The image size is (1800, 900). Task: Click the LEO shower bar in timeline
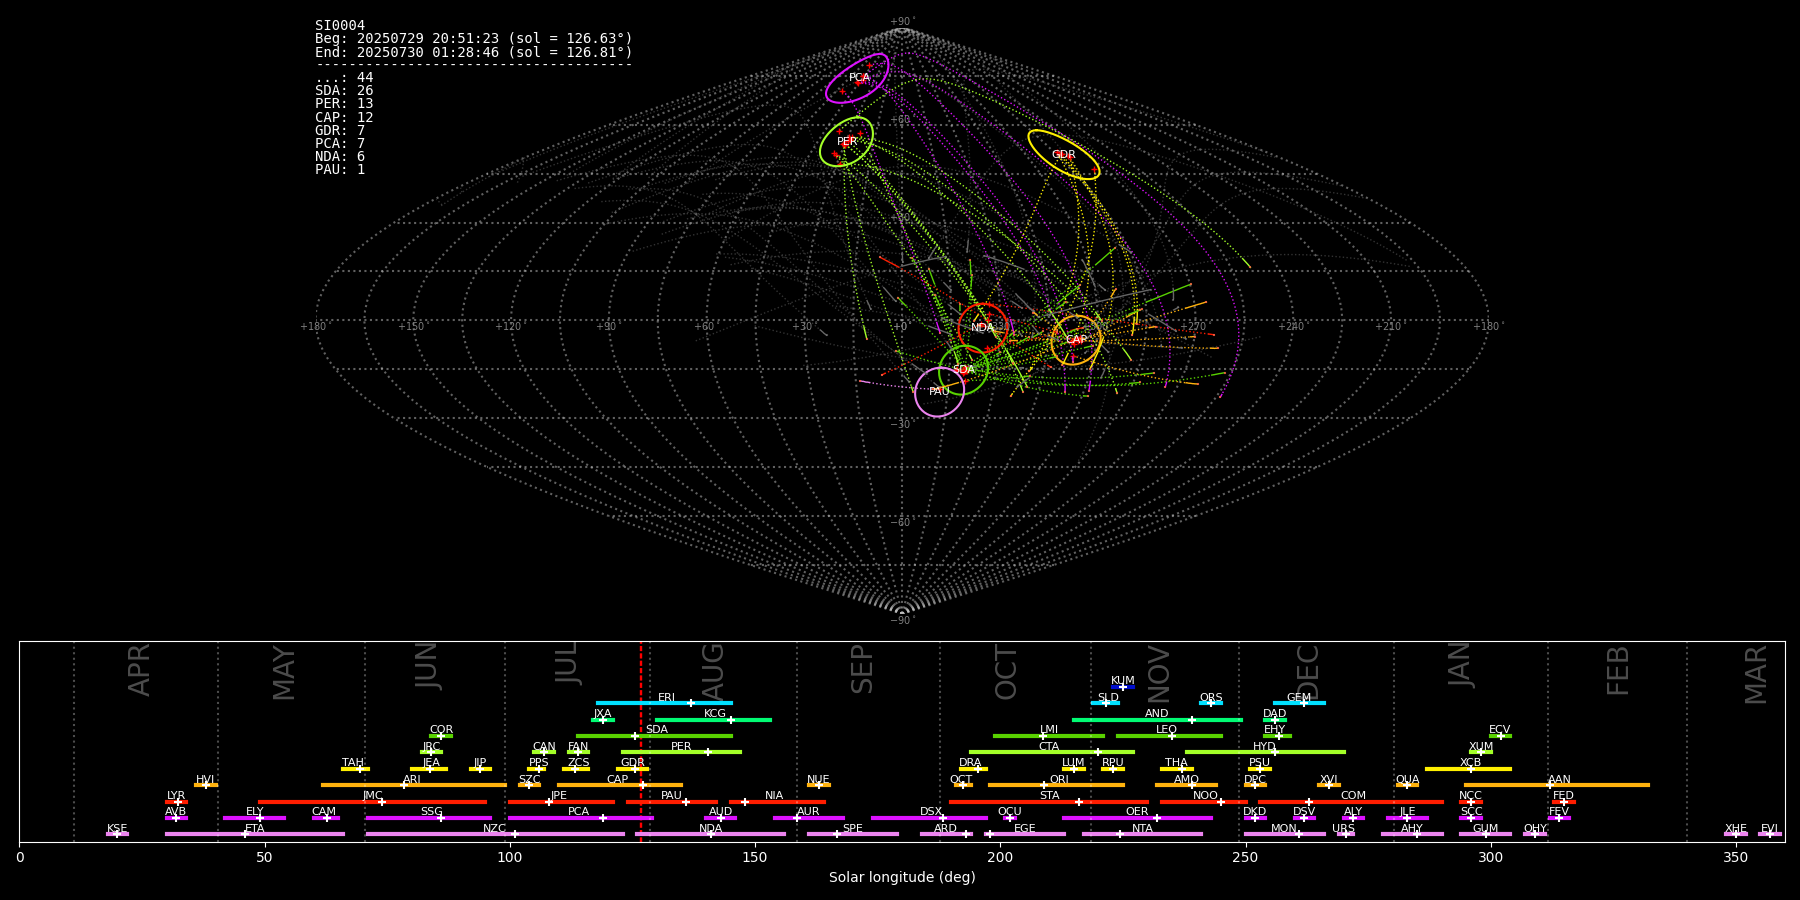pyautogui.click(x=1169, y=736)
